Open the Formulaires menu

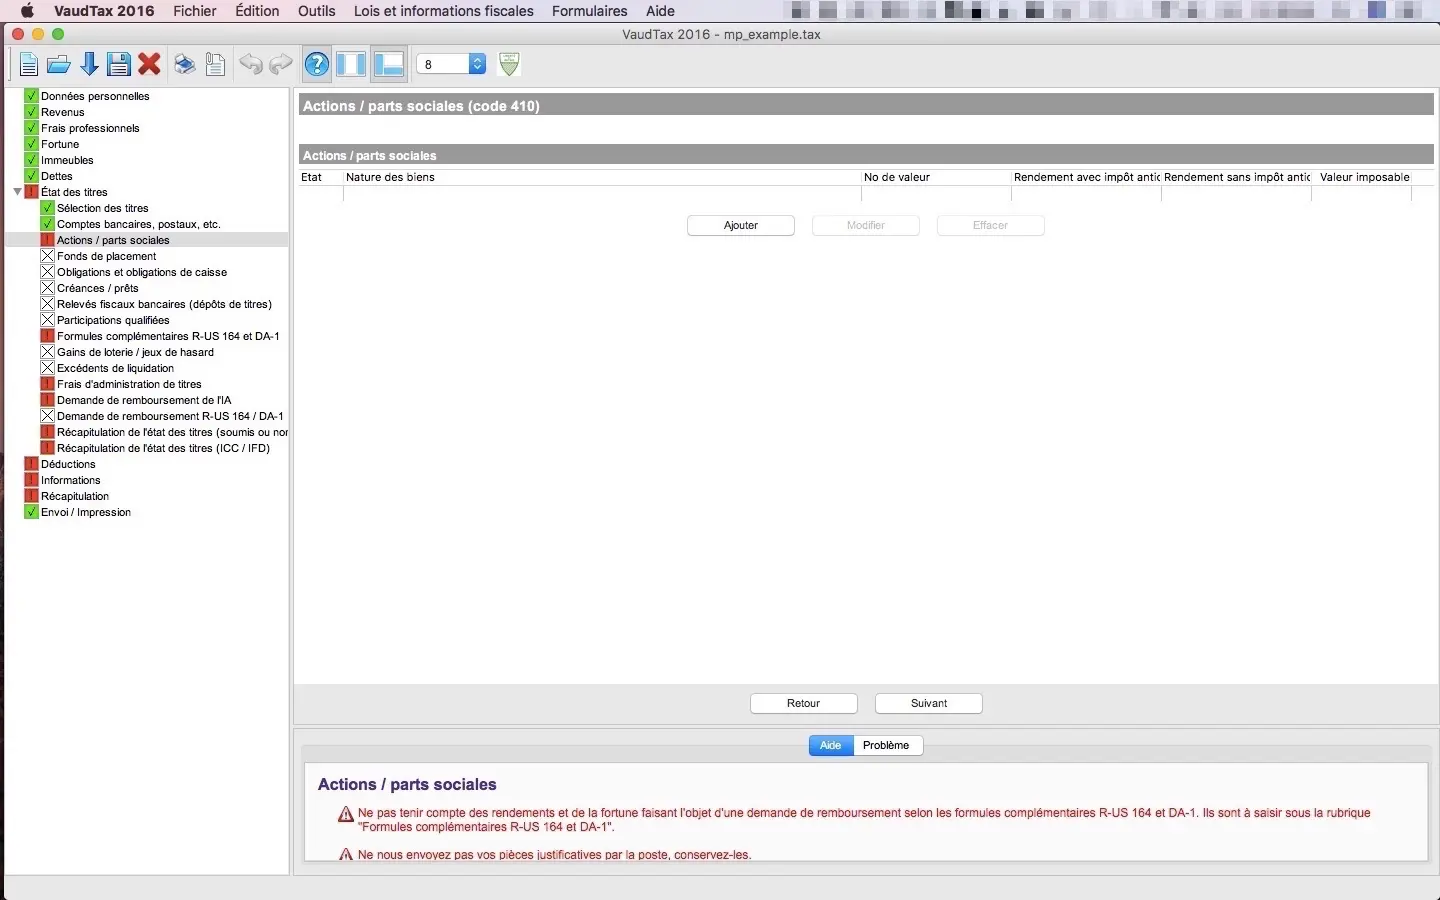[590, 11]
